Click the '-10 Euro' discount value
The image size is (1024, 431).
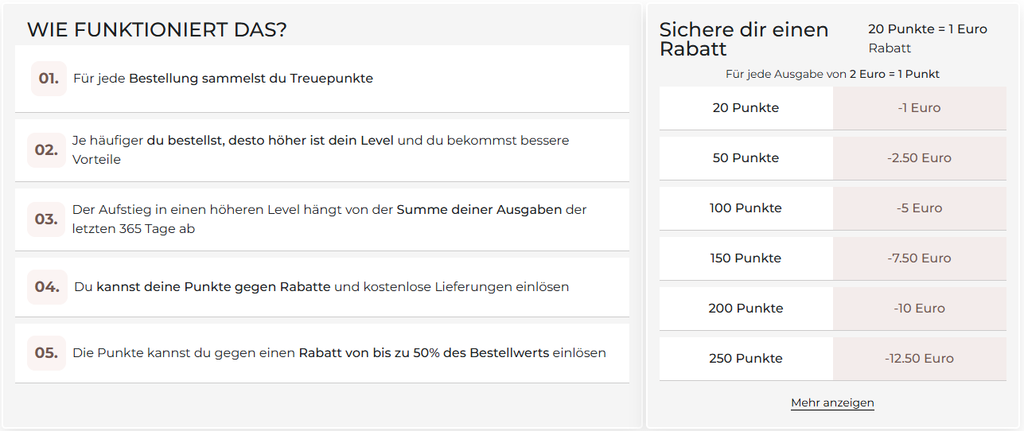click(x=920, y=308)
